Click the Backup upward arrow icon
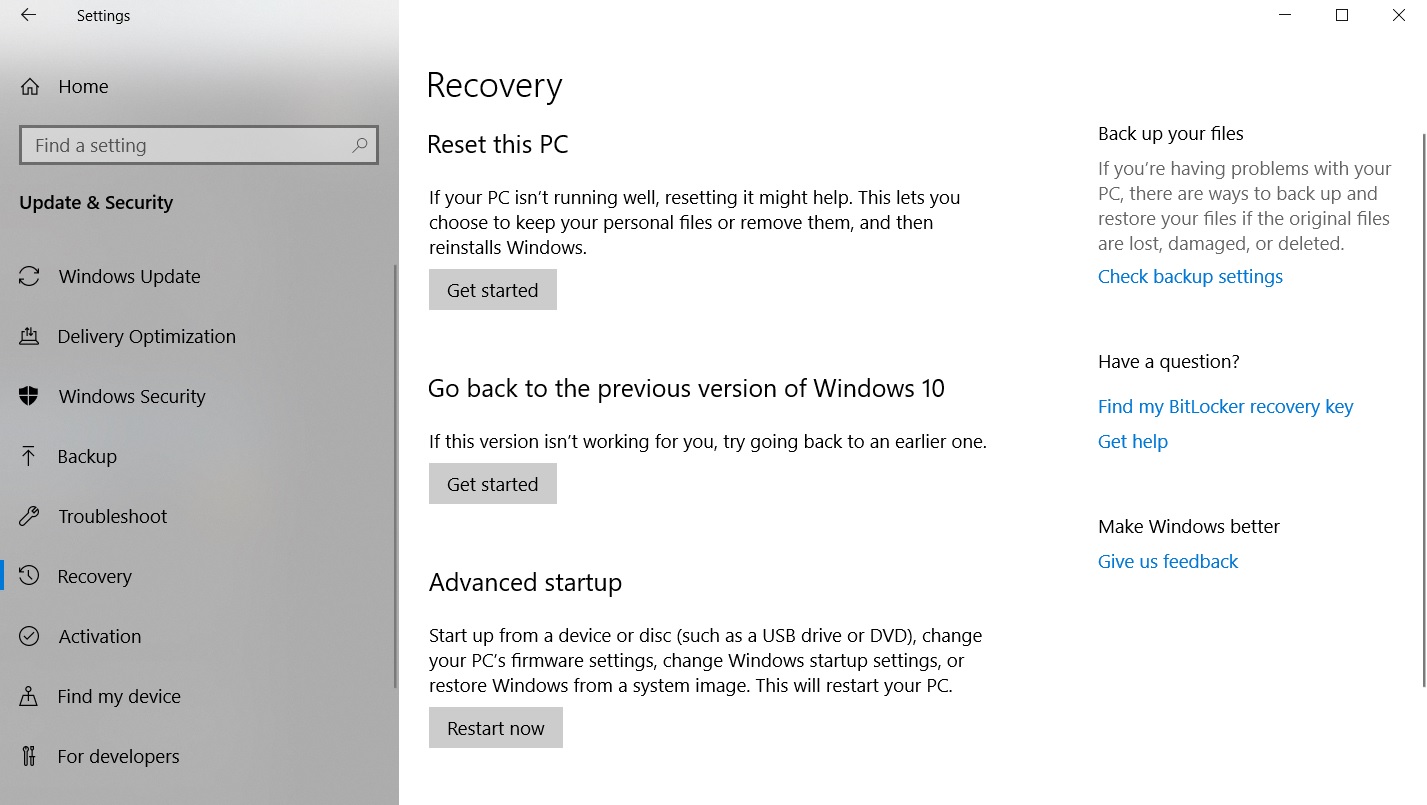This screenshot has height=805, width=1427. coord(29,456)
